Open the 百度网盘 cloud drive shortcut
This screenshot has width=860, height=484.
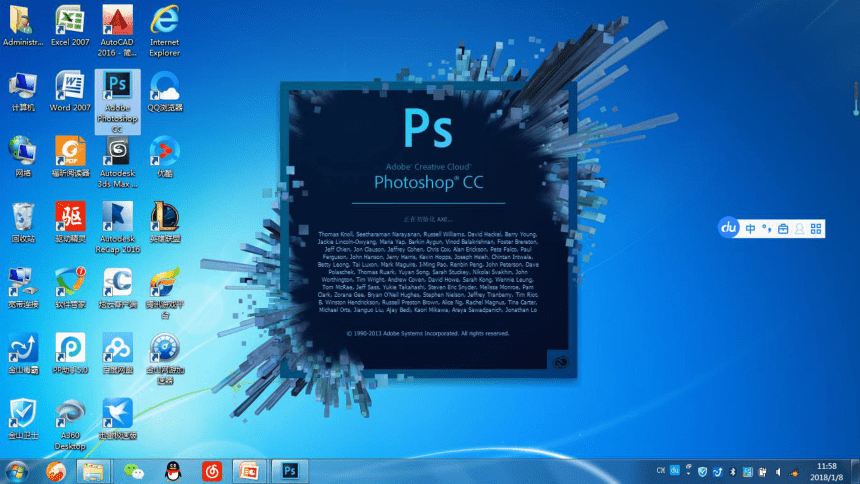pos(117,354)
